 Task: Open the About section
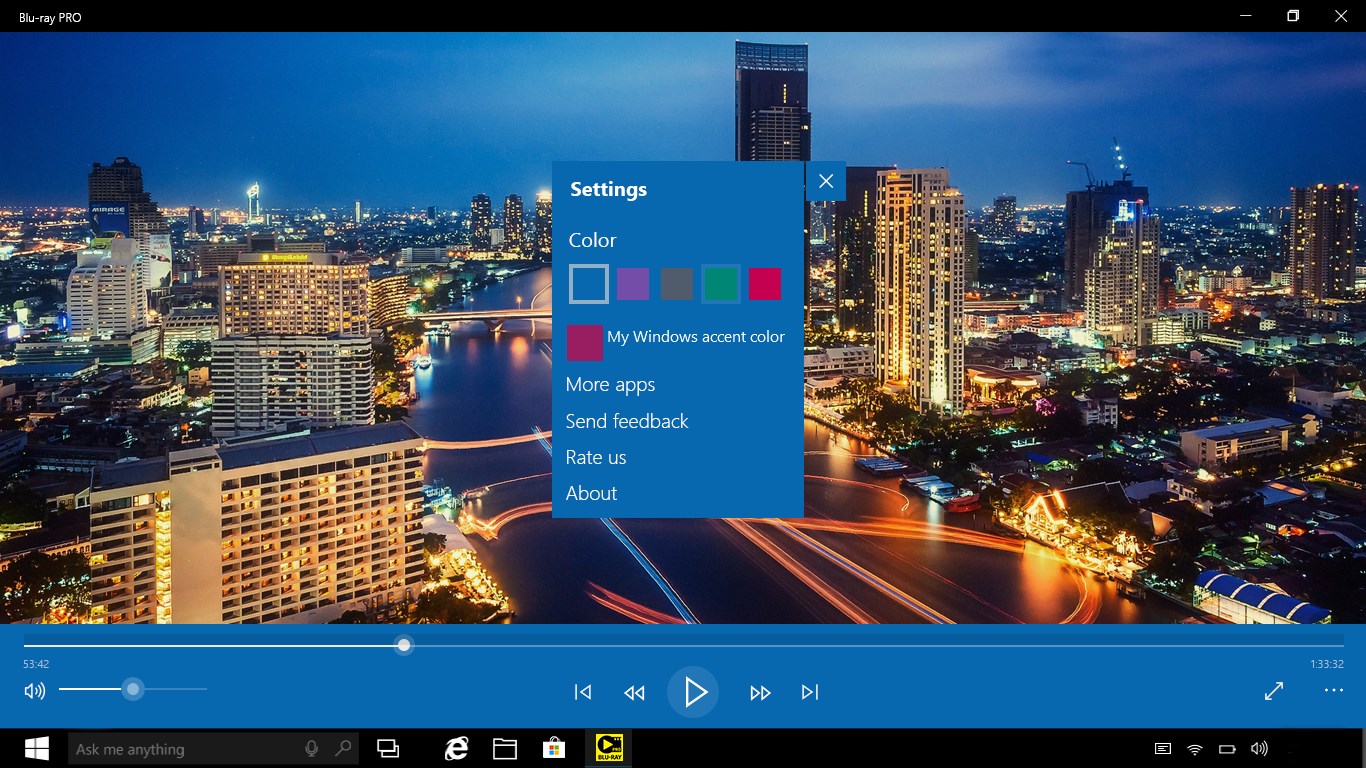(x=591, y=493)
